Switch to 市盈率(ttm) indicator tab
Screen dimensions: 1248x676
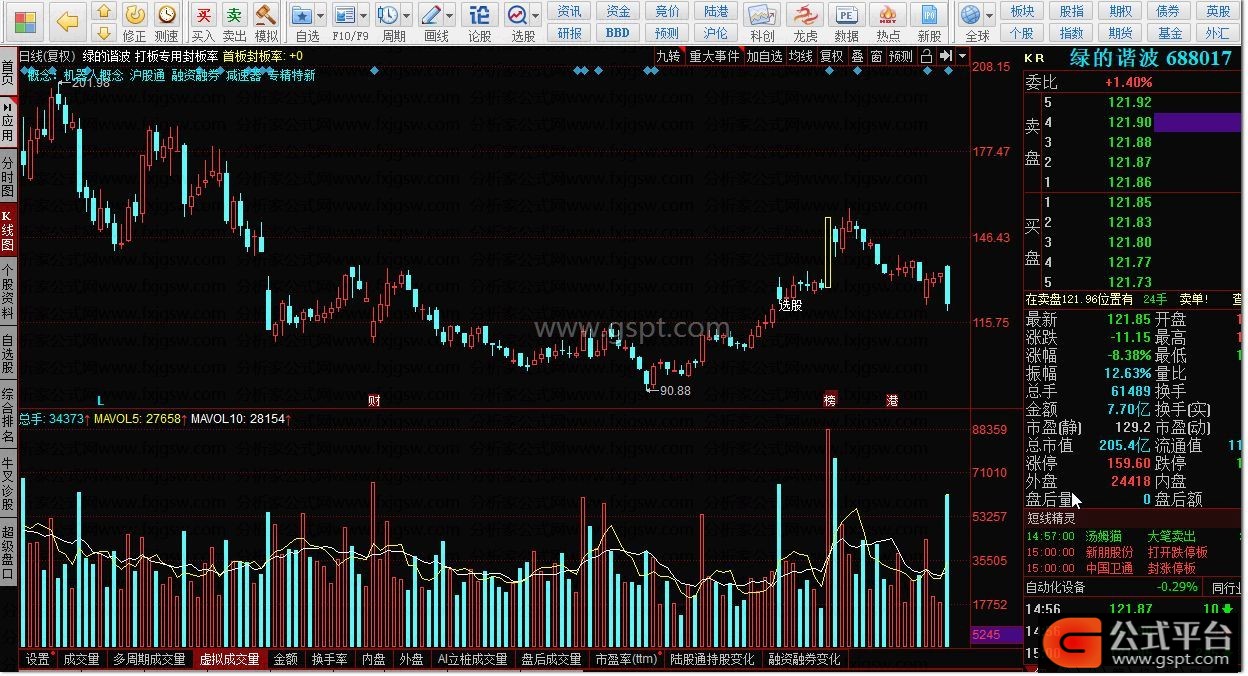click(626, 659)
